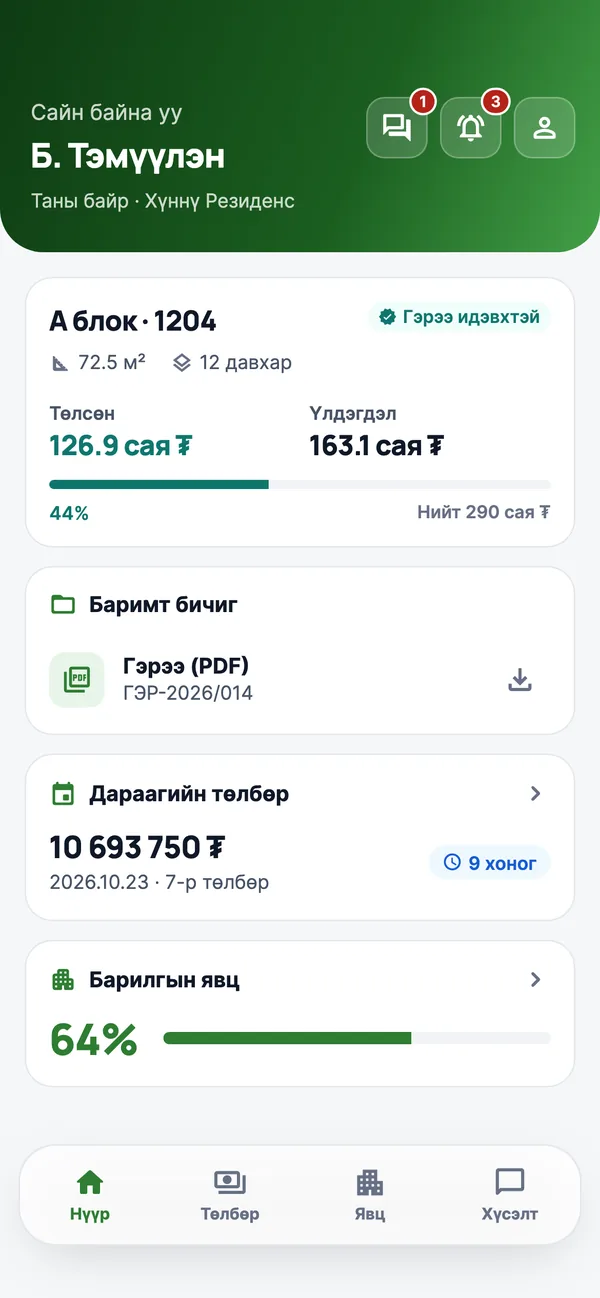This screenshot has height=1298, width=600.
Task: Click the building icon beside Барилгын явц
Action: pyautogui.click(x=63, y=980)
